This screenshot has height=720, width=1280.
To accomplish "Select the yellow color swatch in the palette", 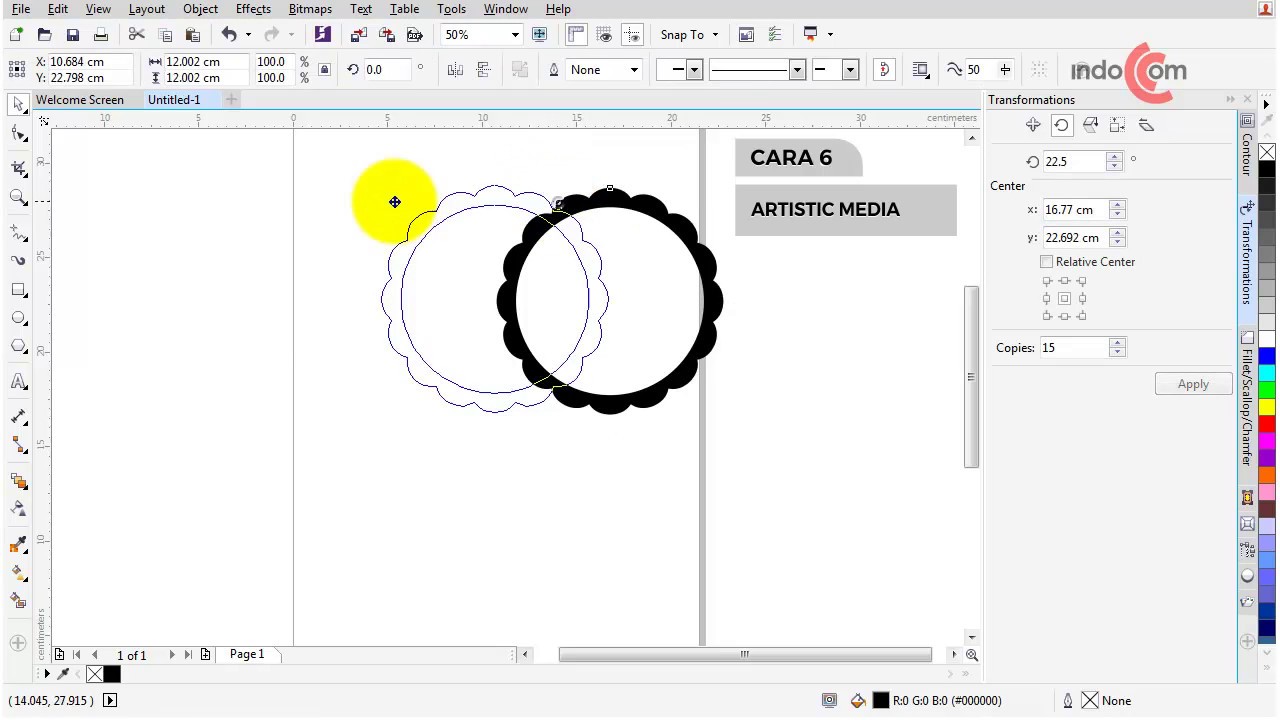I will pos(1267,407).
